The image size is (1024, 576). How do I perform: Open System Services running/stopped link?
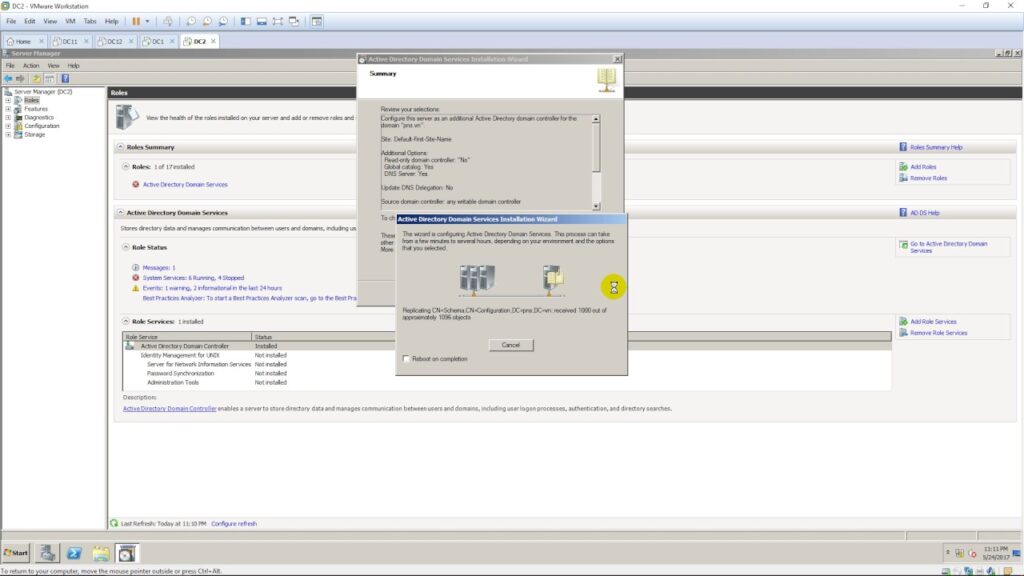point(193,278)
